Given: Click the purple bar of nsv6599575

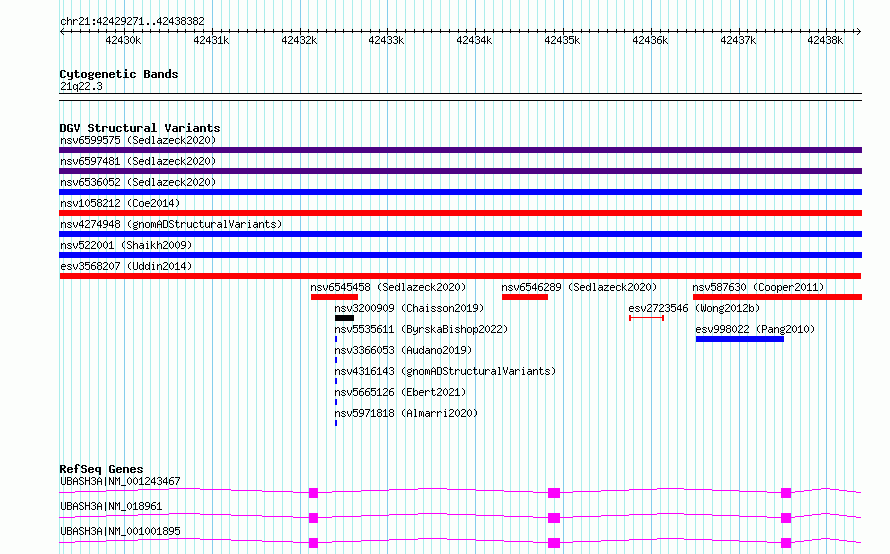Looking at the screenshot, I should point(460,150).
